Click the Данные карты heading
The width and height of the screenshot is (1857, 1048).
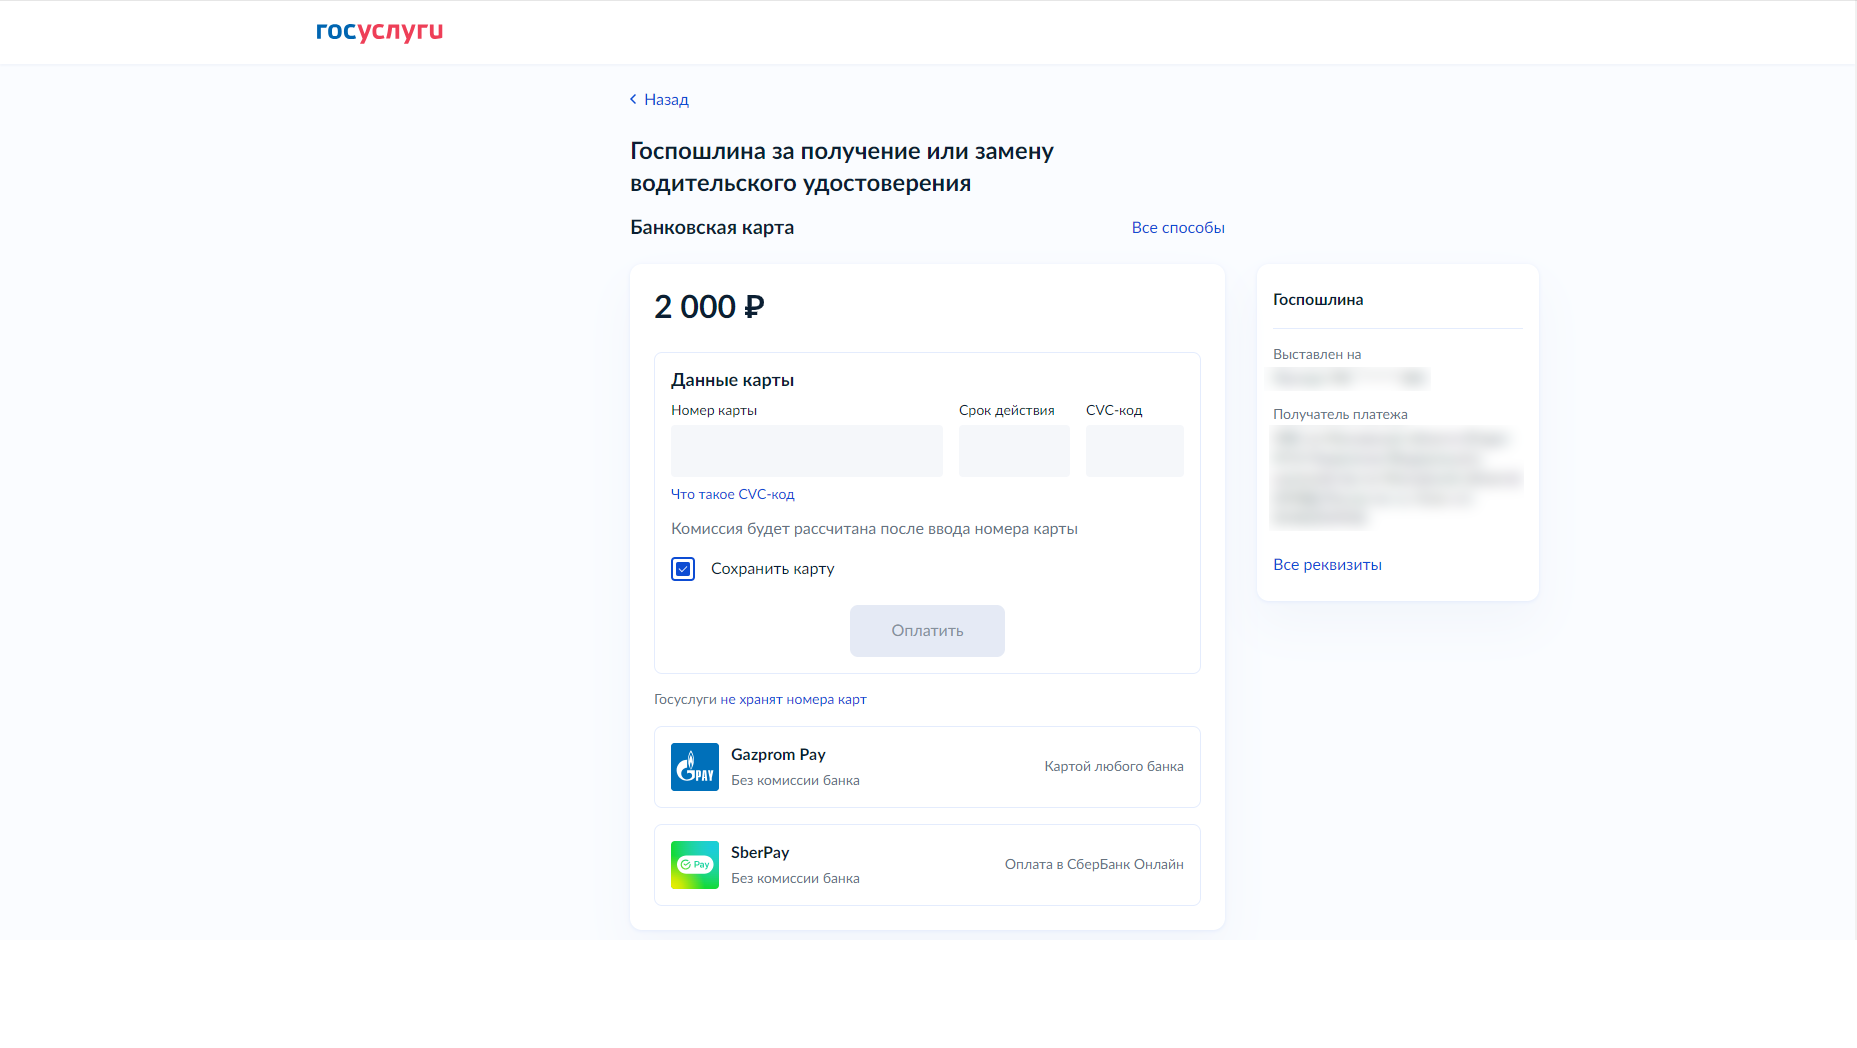[732, 380]
